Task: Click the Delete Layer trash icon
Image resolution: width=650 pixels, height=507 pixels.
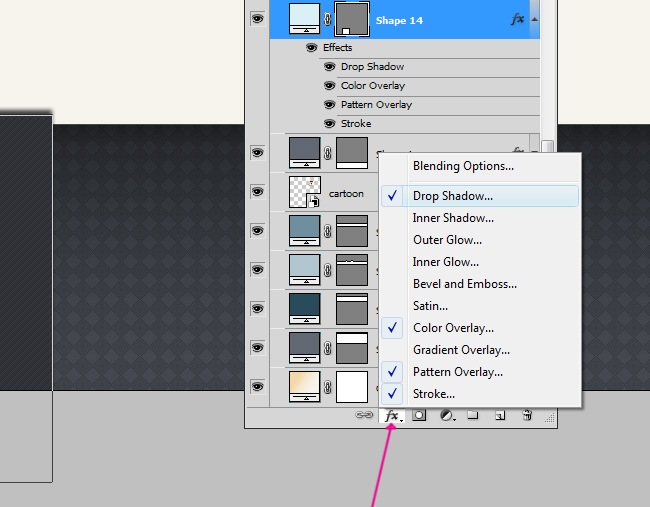Action: (x=526, y=416)
